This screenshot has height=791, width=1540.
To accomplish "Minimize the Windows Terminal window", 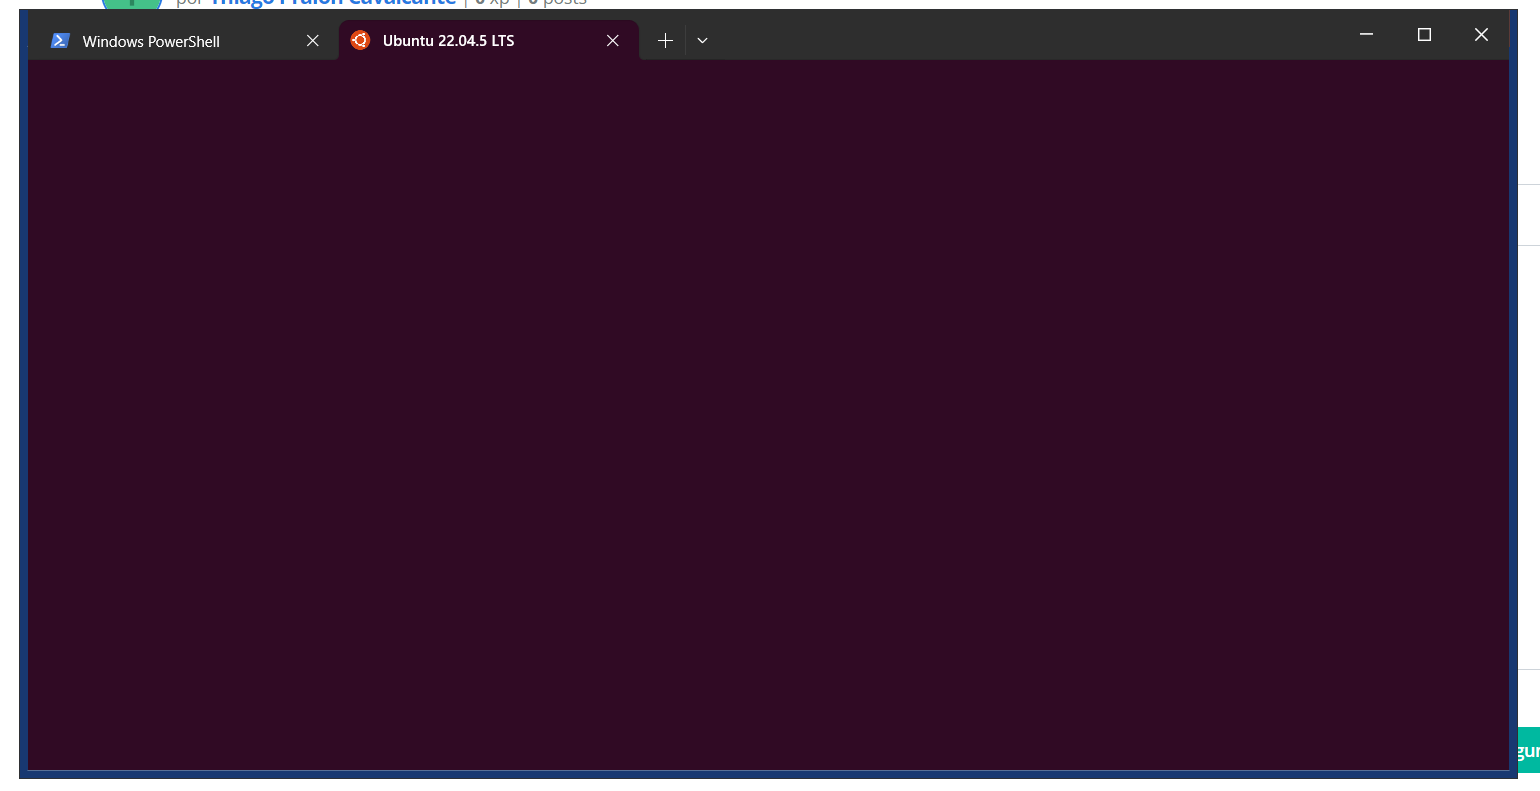I will tap(1366, 35).
